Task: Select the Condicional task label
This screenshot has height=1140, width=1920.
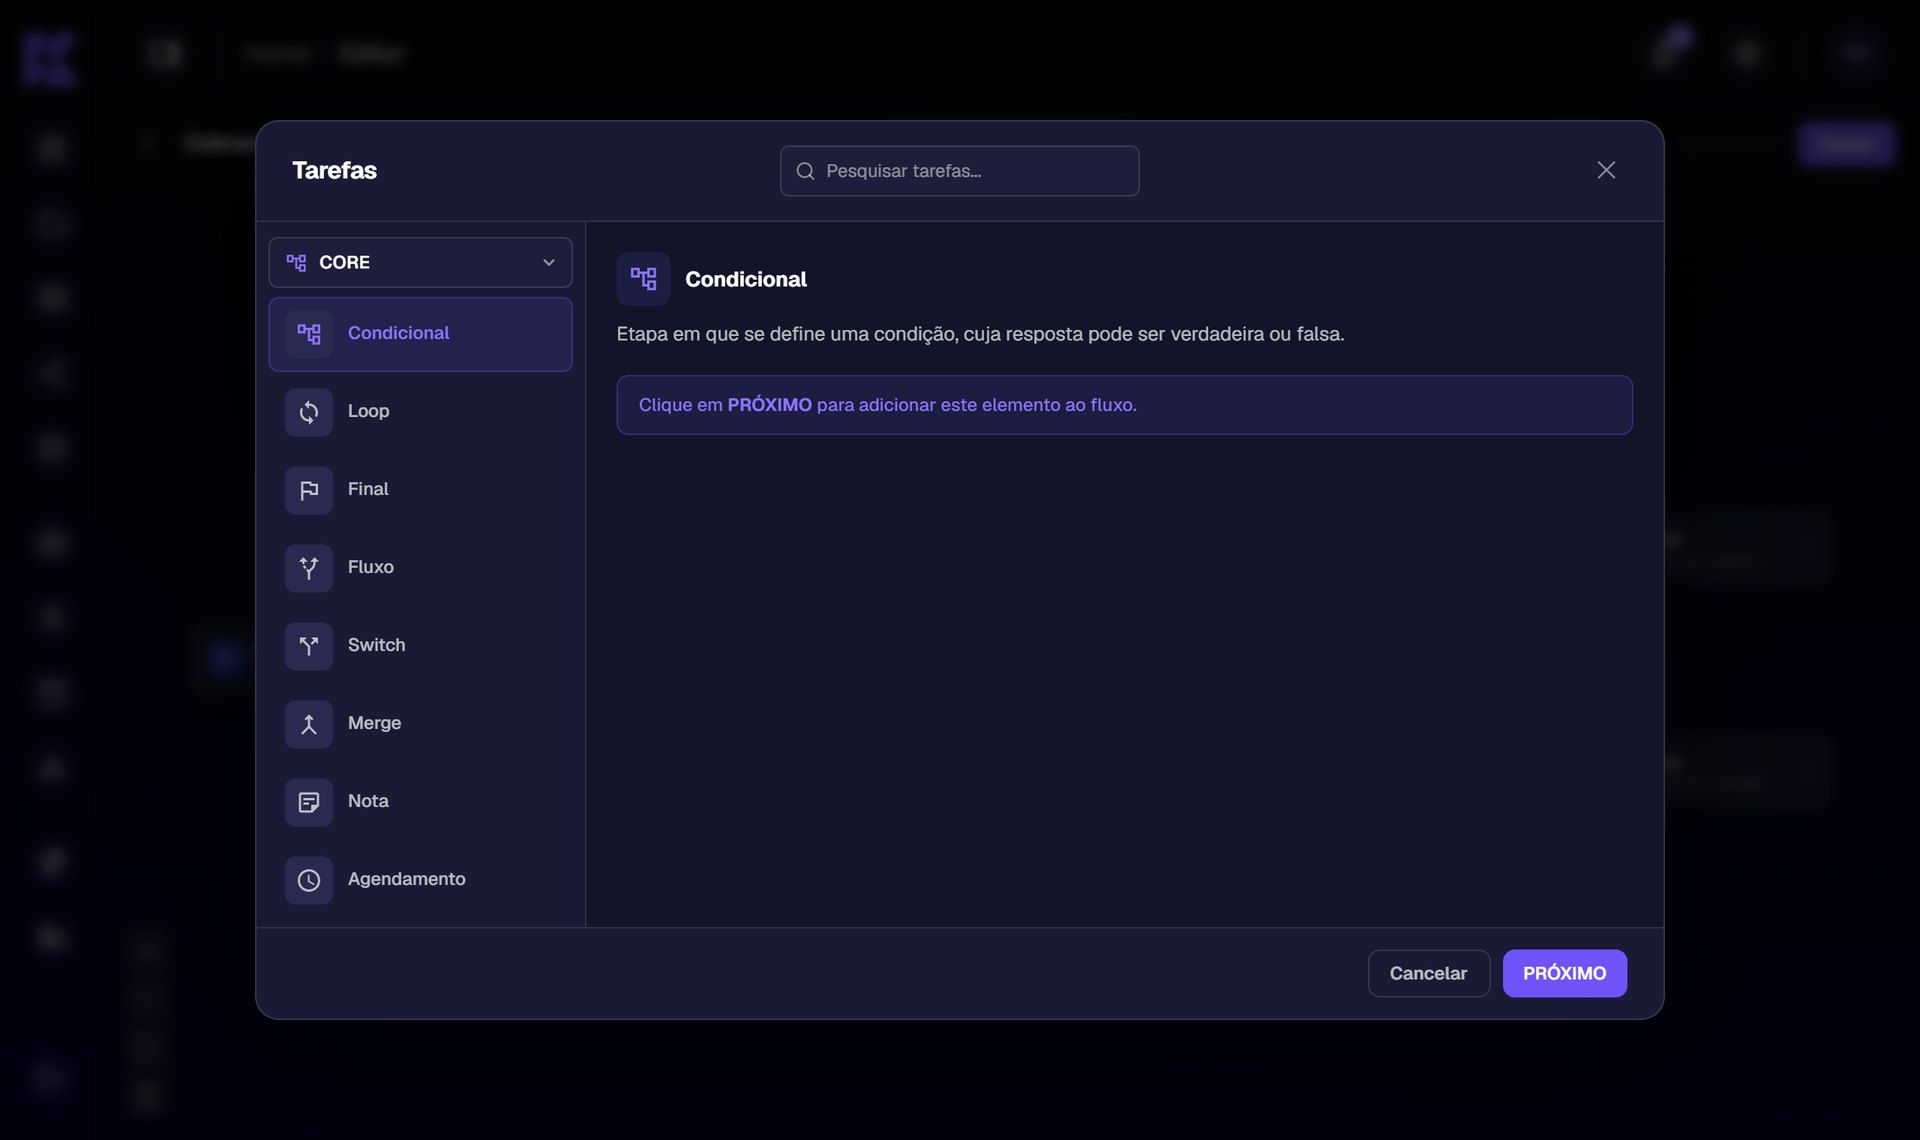Action: click(x=398, y=333)
